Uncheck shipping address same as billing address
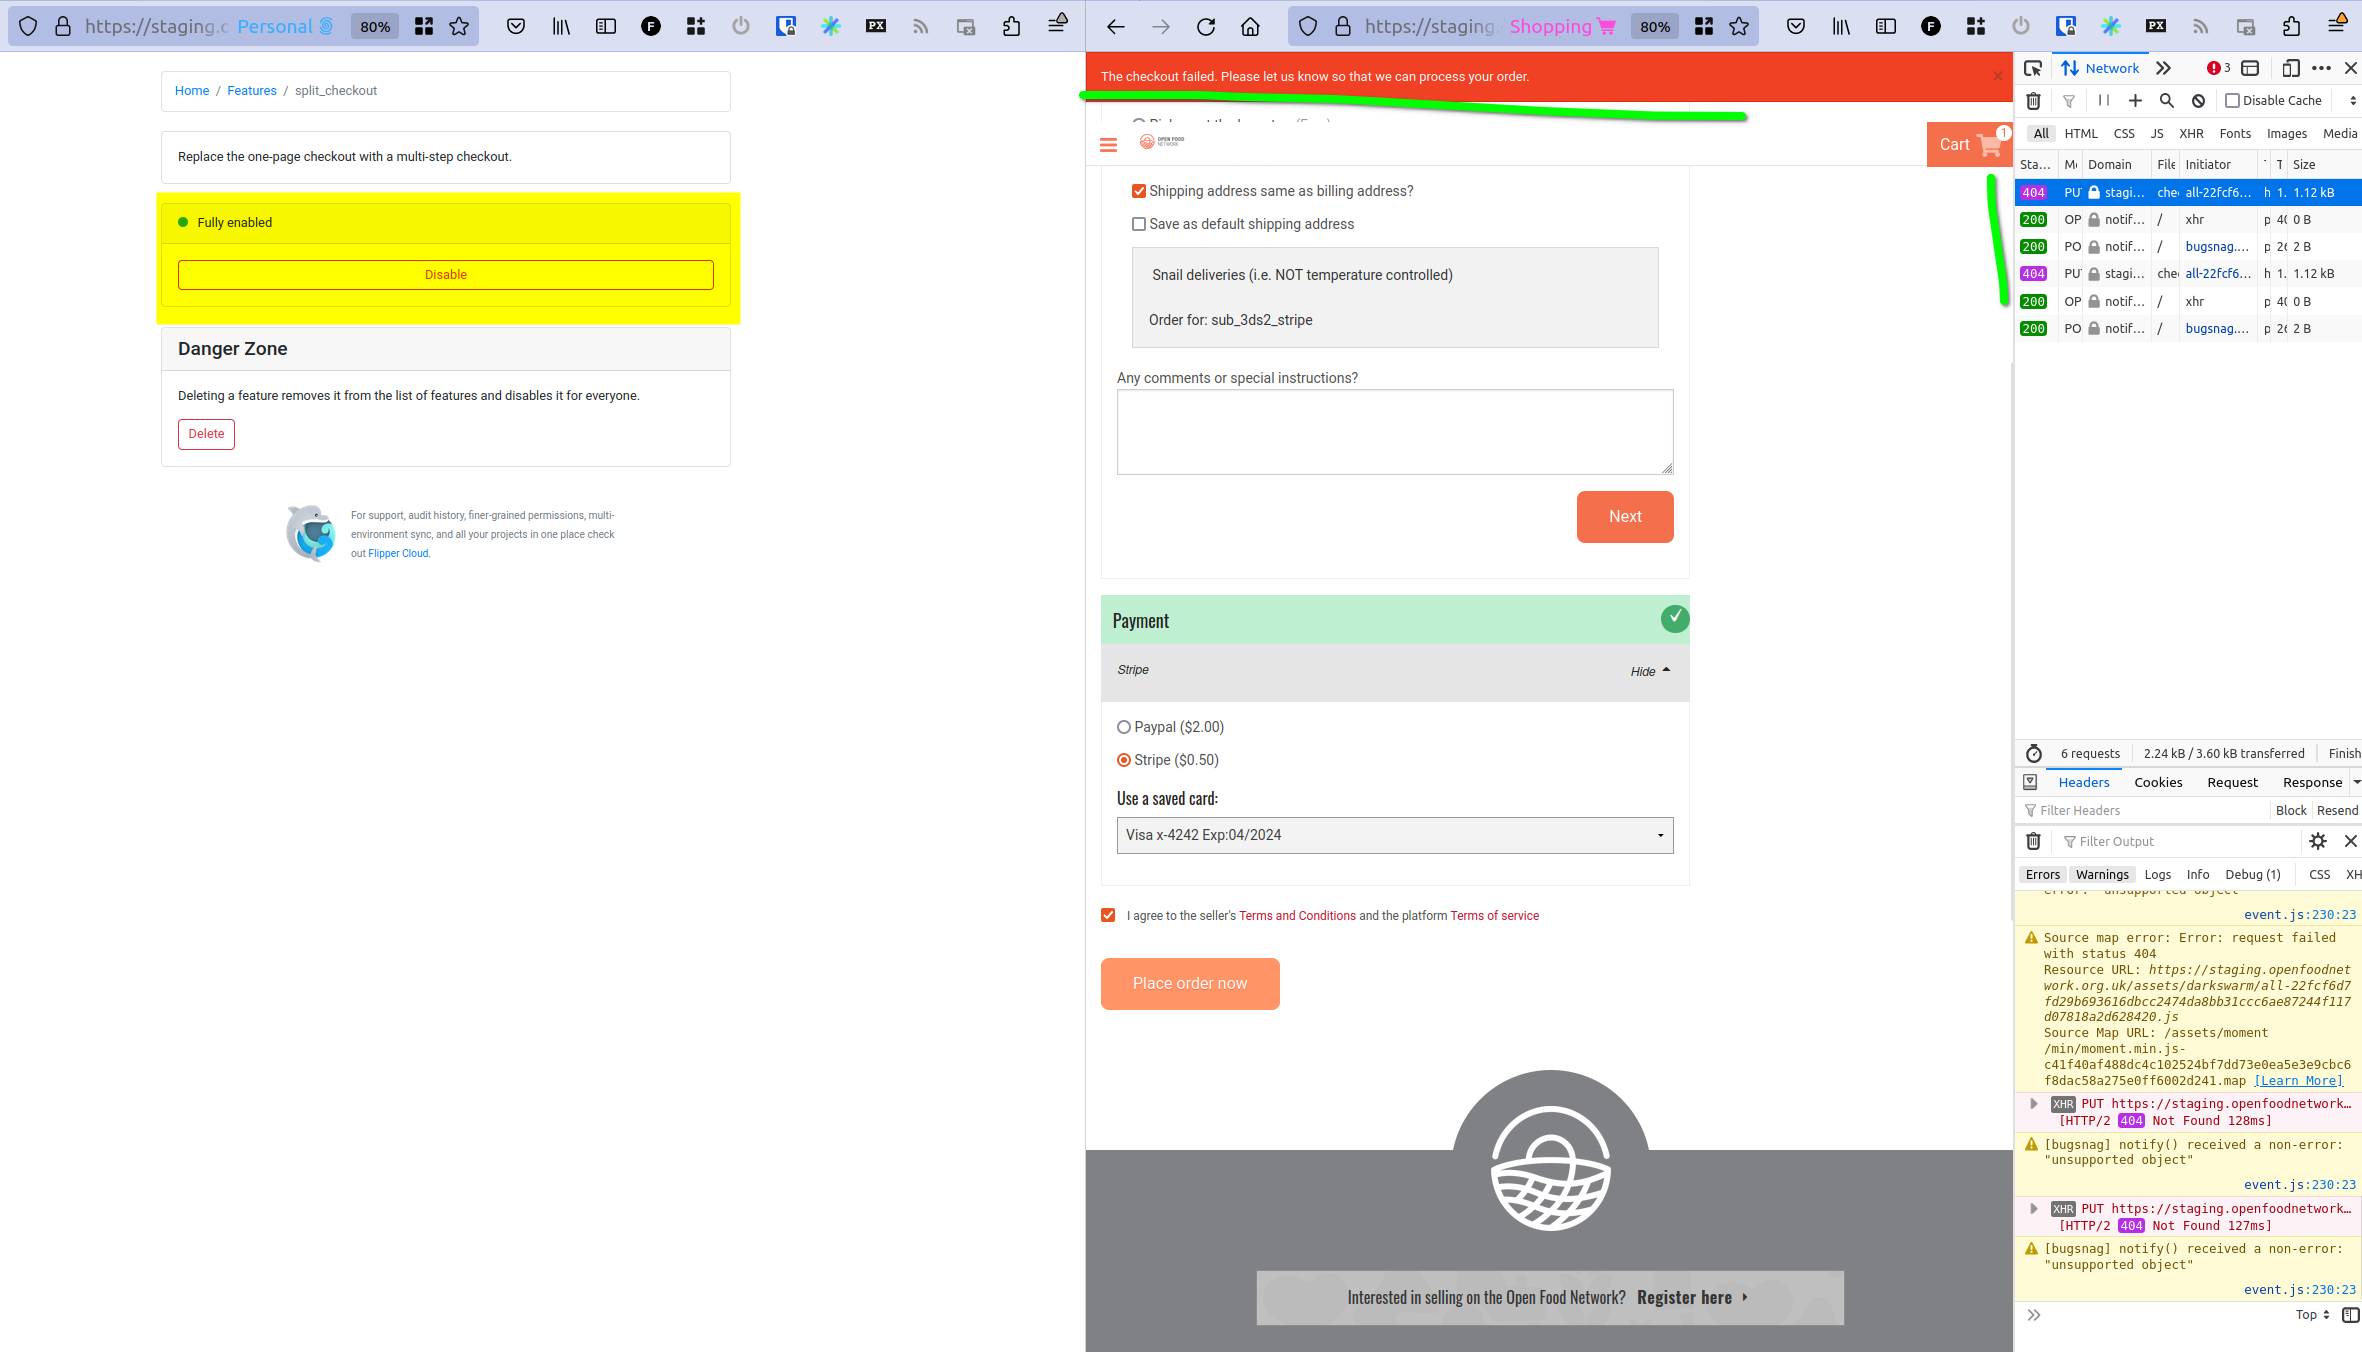The image size is (2362, 1352). click(1139, 190)
